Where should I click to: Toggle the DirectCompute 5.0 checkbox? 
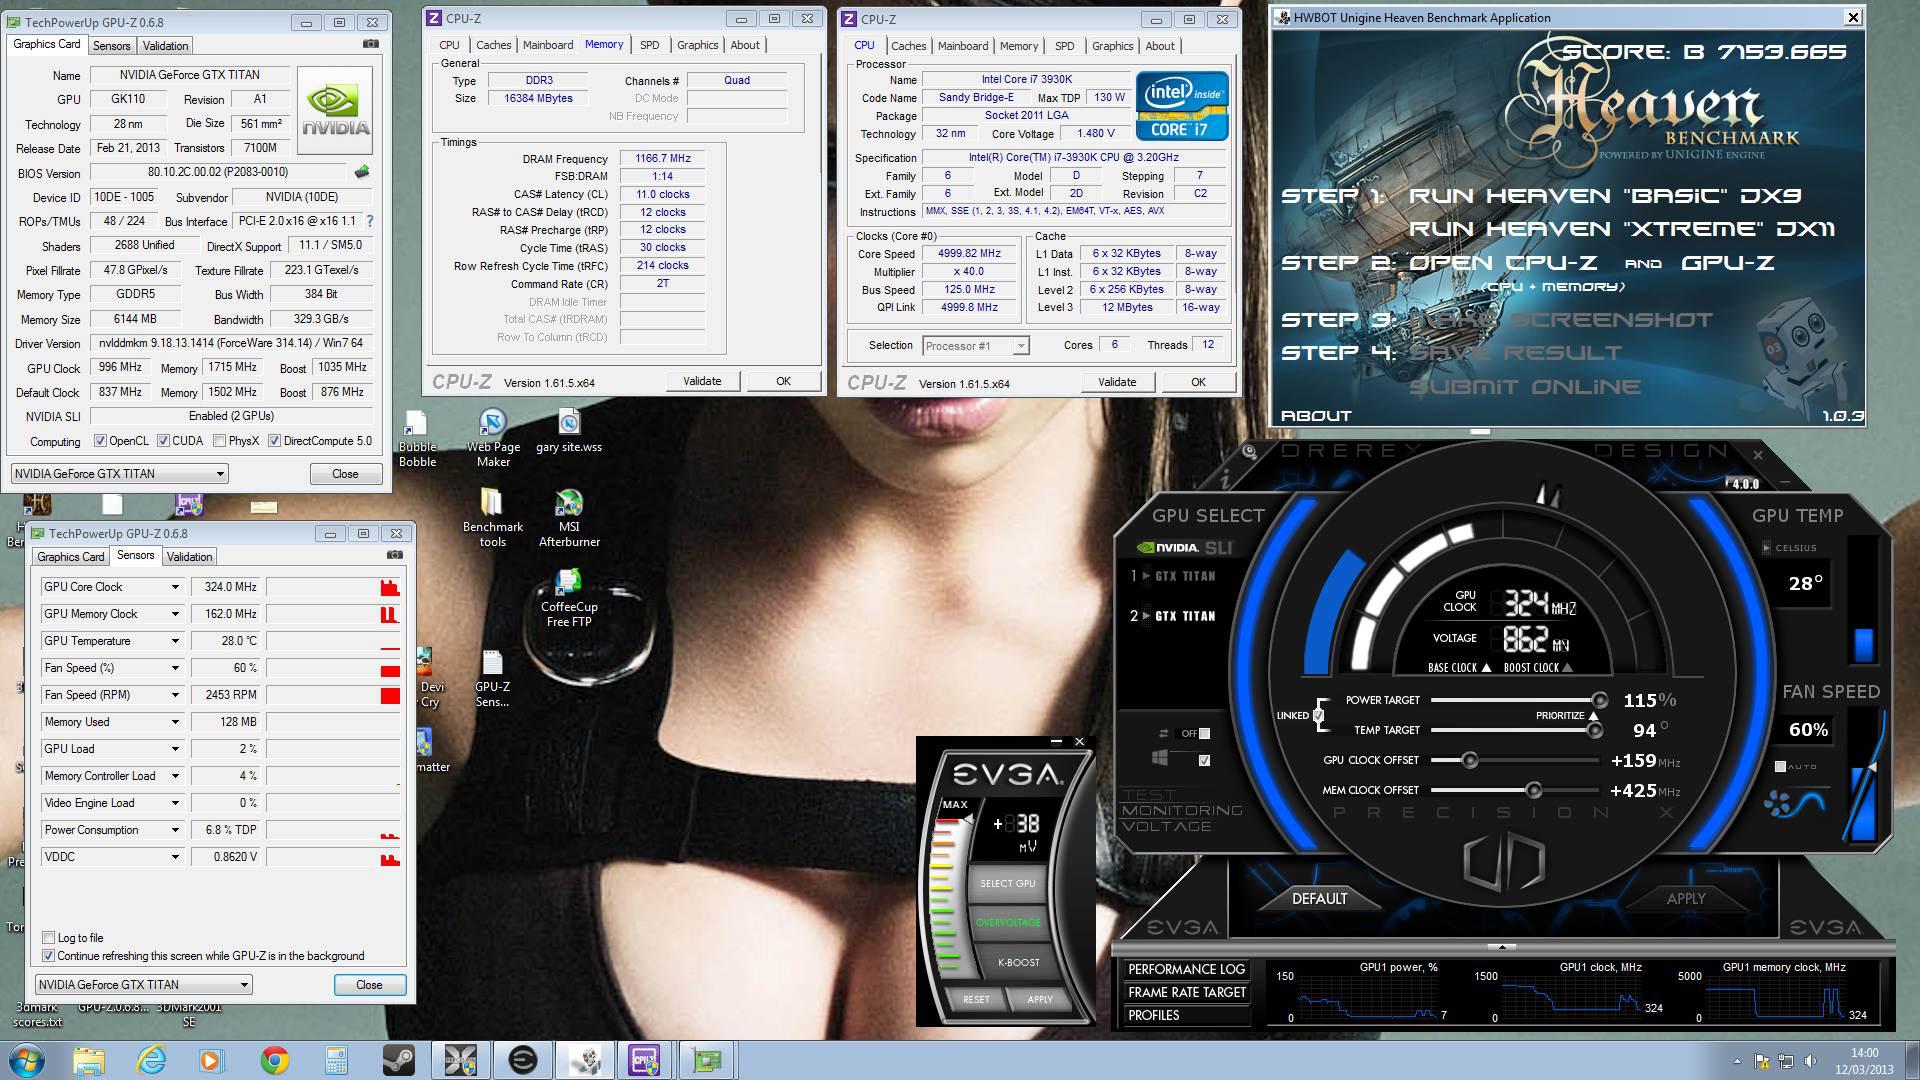(274, 441)
